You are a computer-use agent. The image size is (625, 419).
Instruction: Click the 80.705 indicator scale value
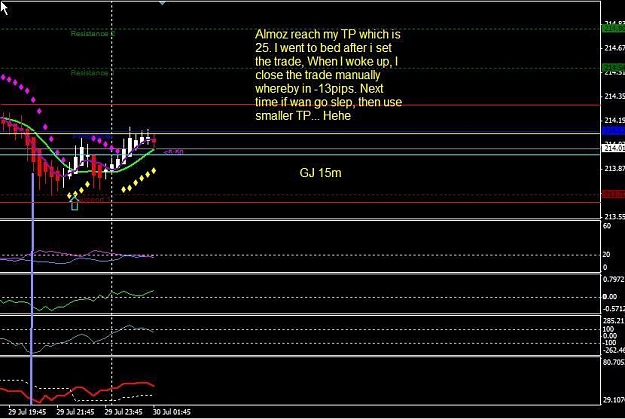[x=614, y=362]
